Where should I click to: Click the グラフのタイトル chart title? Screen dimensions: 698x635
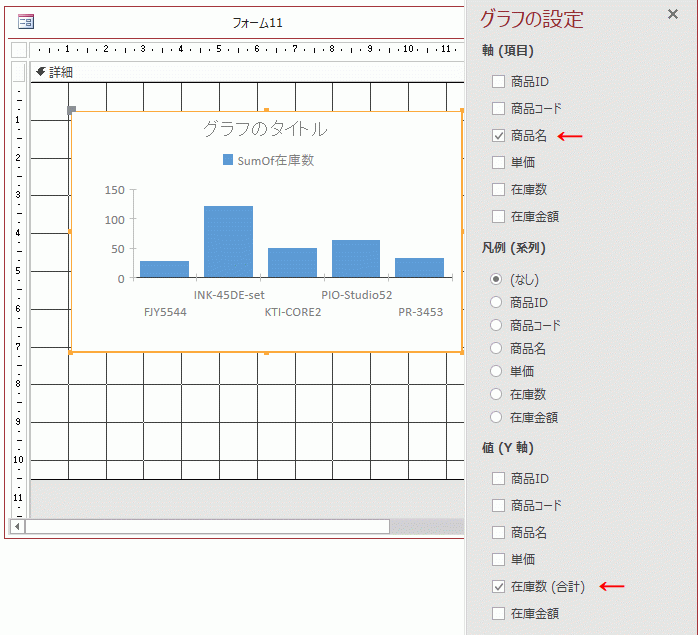[x=265, y=129]
